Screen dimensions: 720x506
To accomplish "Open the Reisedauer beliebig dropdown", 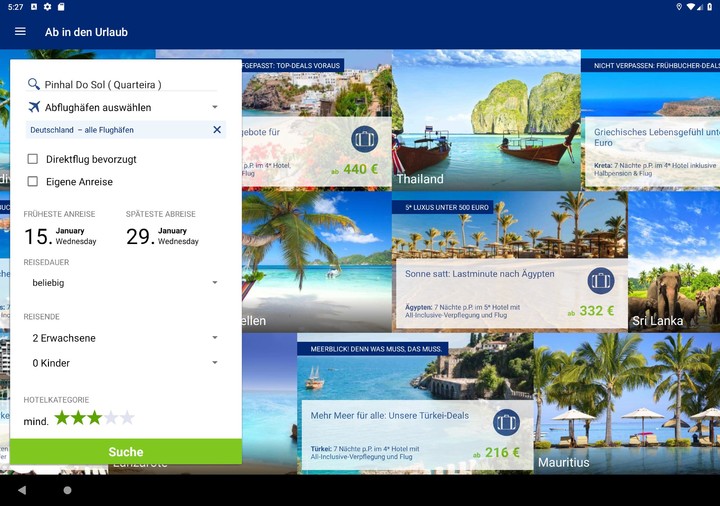I will pyautogui.click(x=125, y=283).
